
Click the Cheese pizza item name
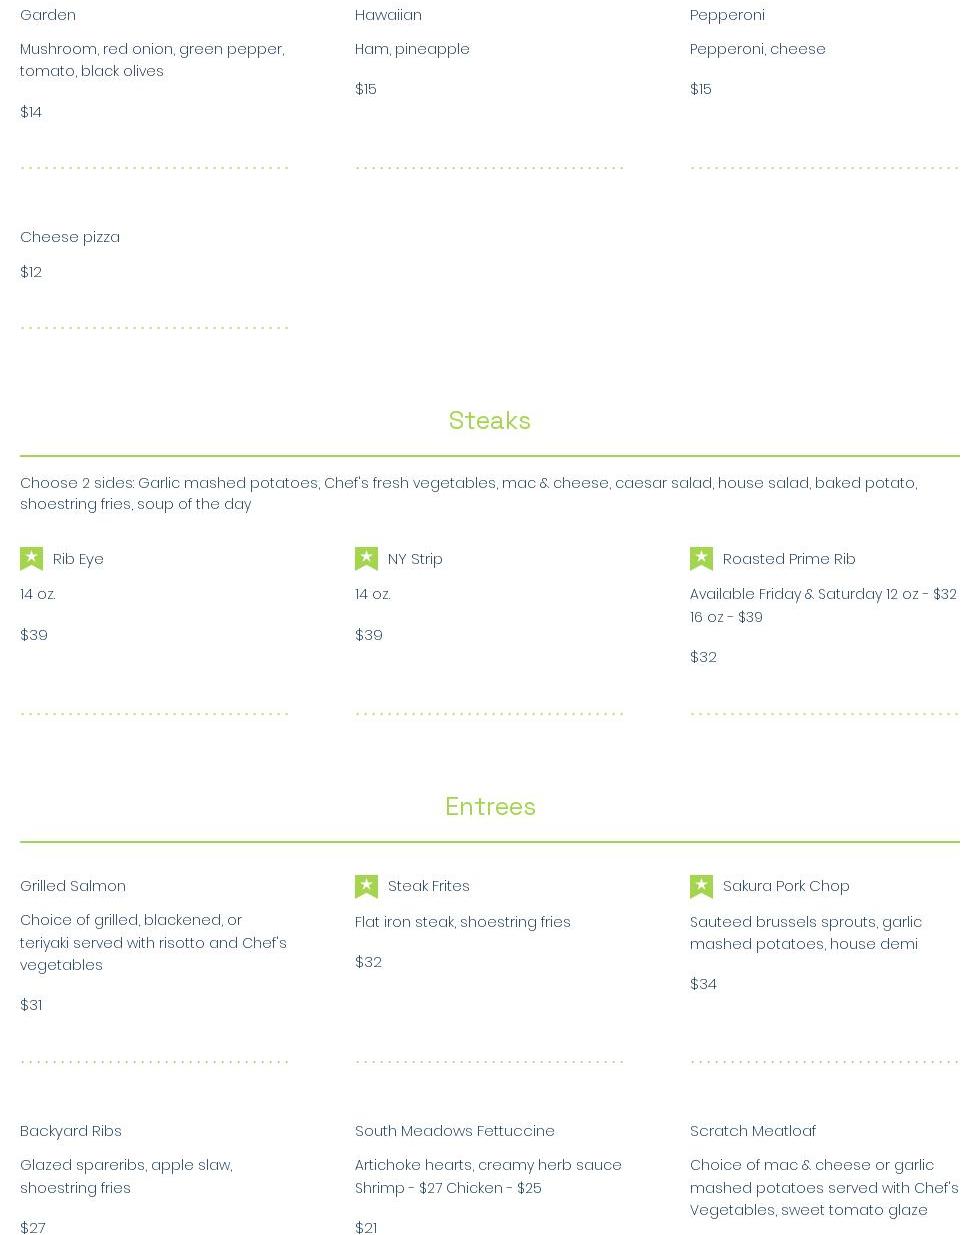(x=70, y=237)
